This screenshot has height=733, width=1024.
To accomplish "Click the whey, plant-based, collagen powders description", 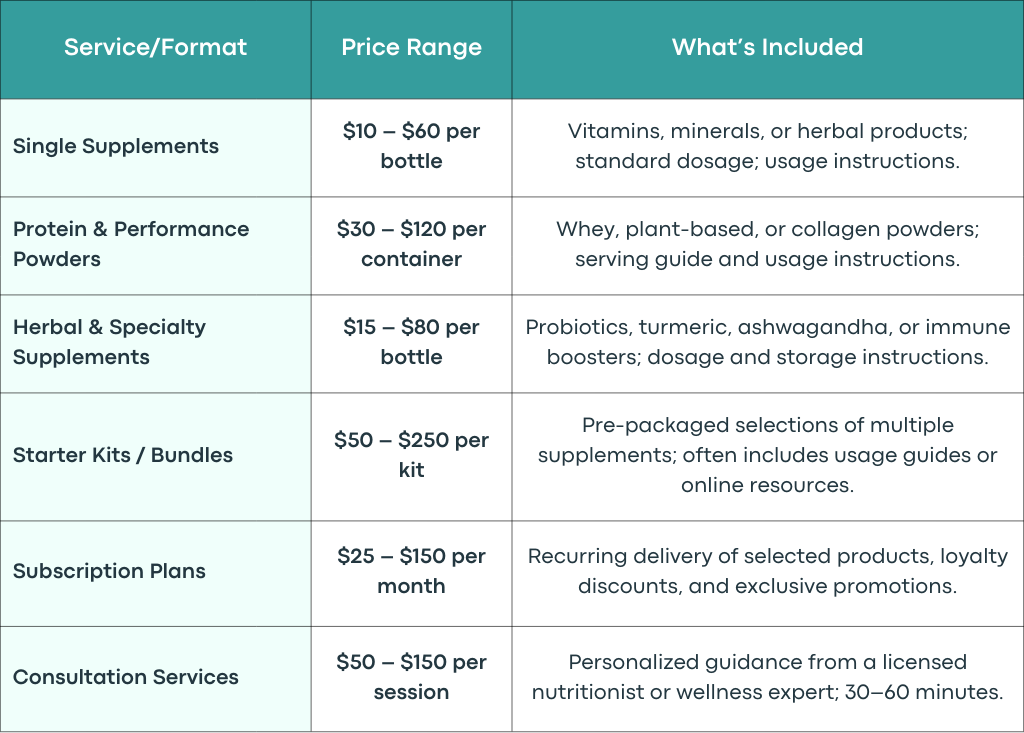I will pyautogui.click(x=767, y=244).
